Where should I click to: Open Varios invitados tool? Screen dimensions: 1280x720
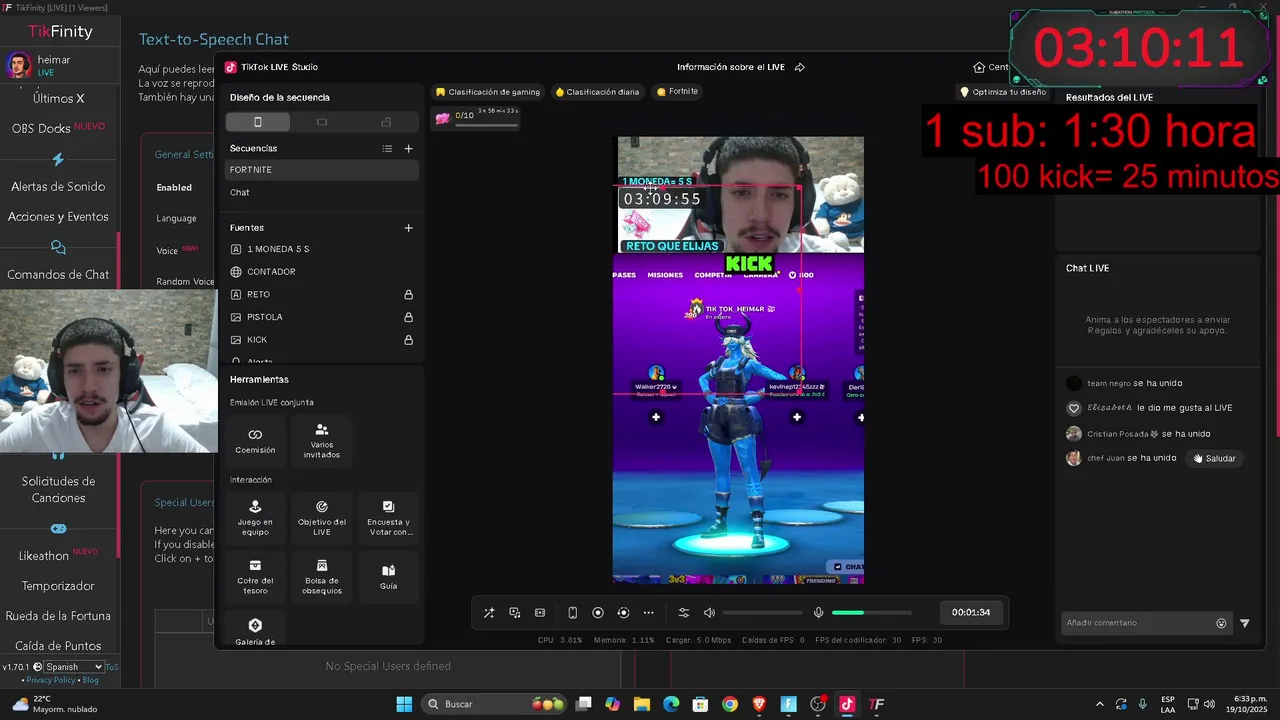[x=322, y=440]
